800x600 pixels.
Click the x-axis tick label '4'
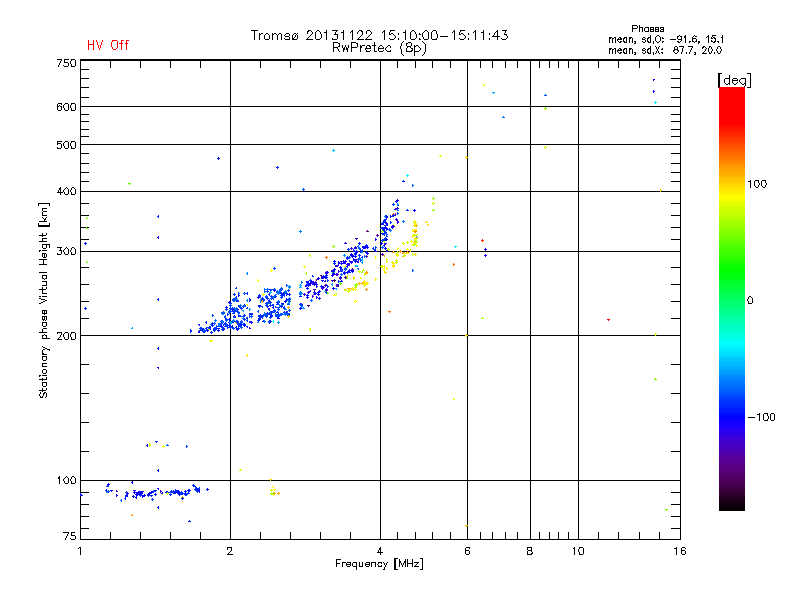[x=380, y=551]
